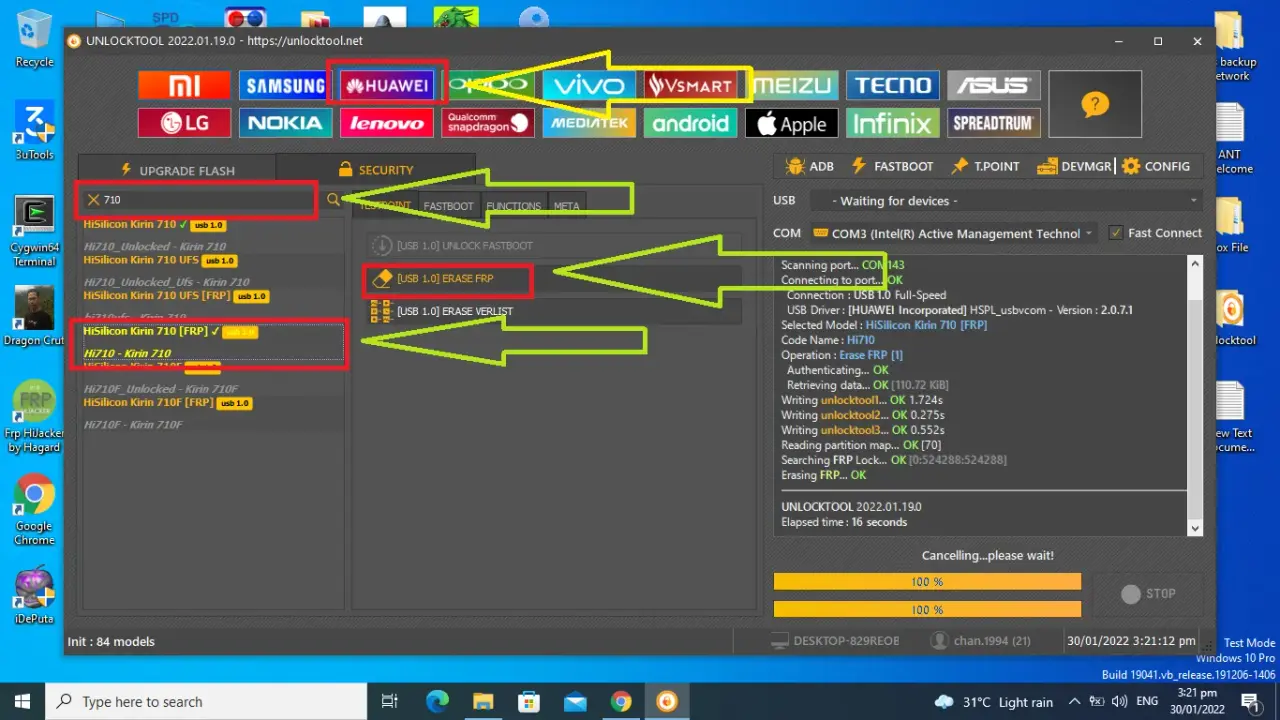Click the taskbar search box

[207, 701]
